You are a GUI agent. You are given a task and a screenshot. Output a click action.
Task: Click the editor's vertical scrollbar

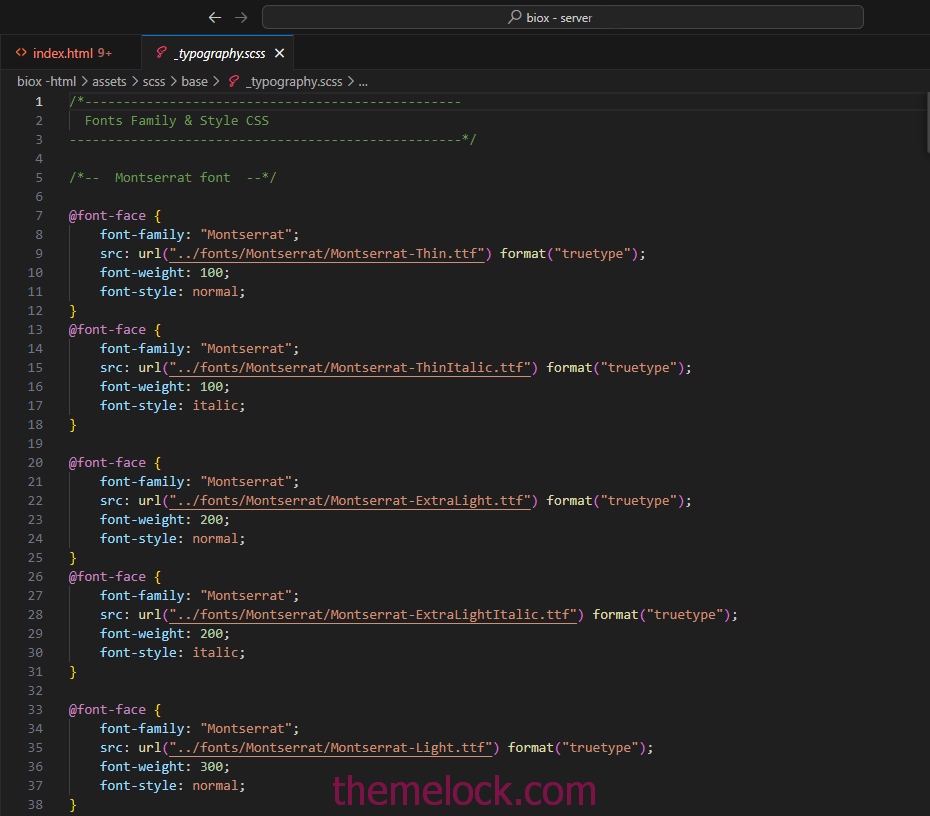[925, 130]
